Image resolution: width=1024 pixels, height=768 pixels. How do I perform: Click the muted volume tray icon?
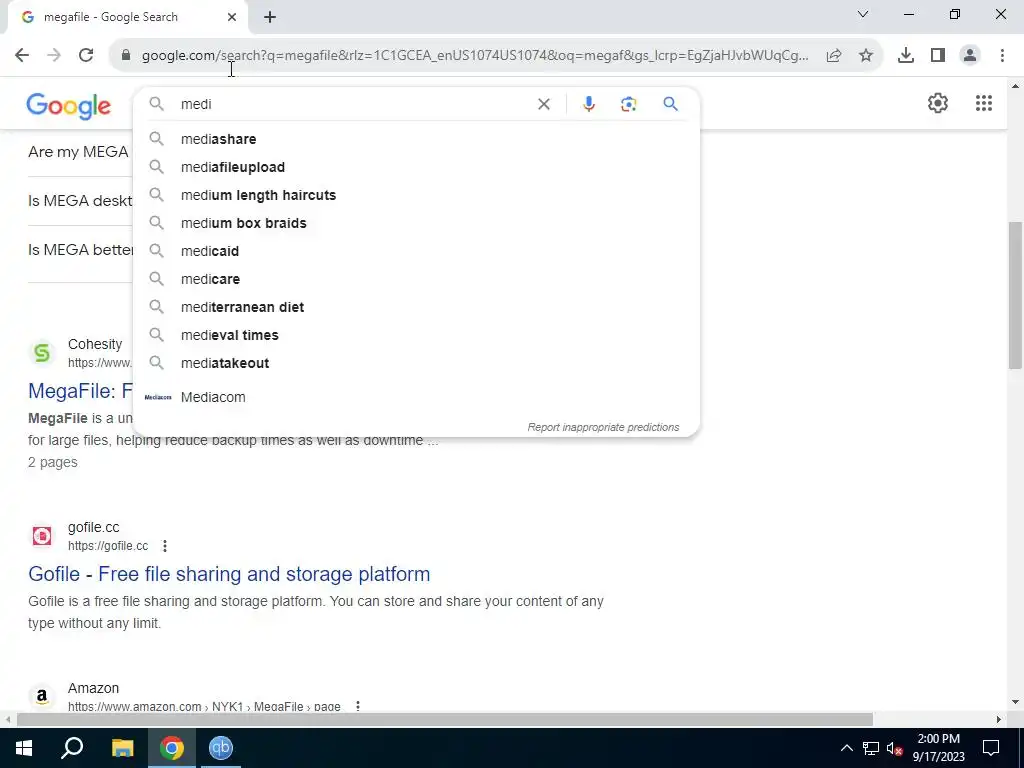(895, 748)
